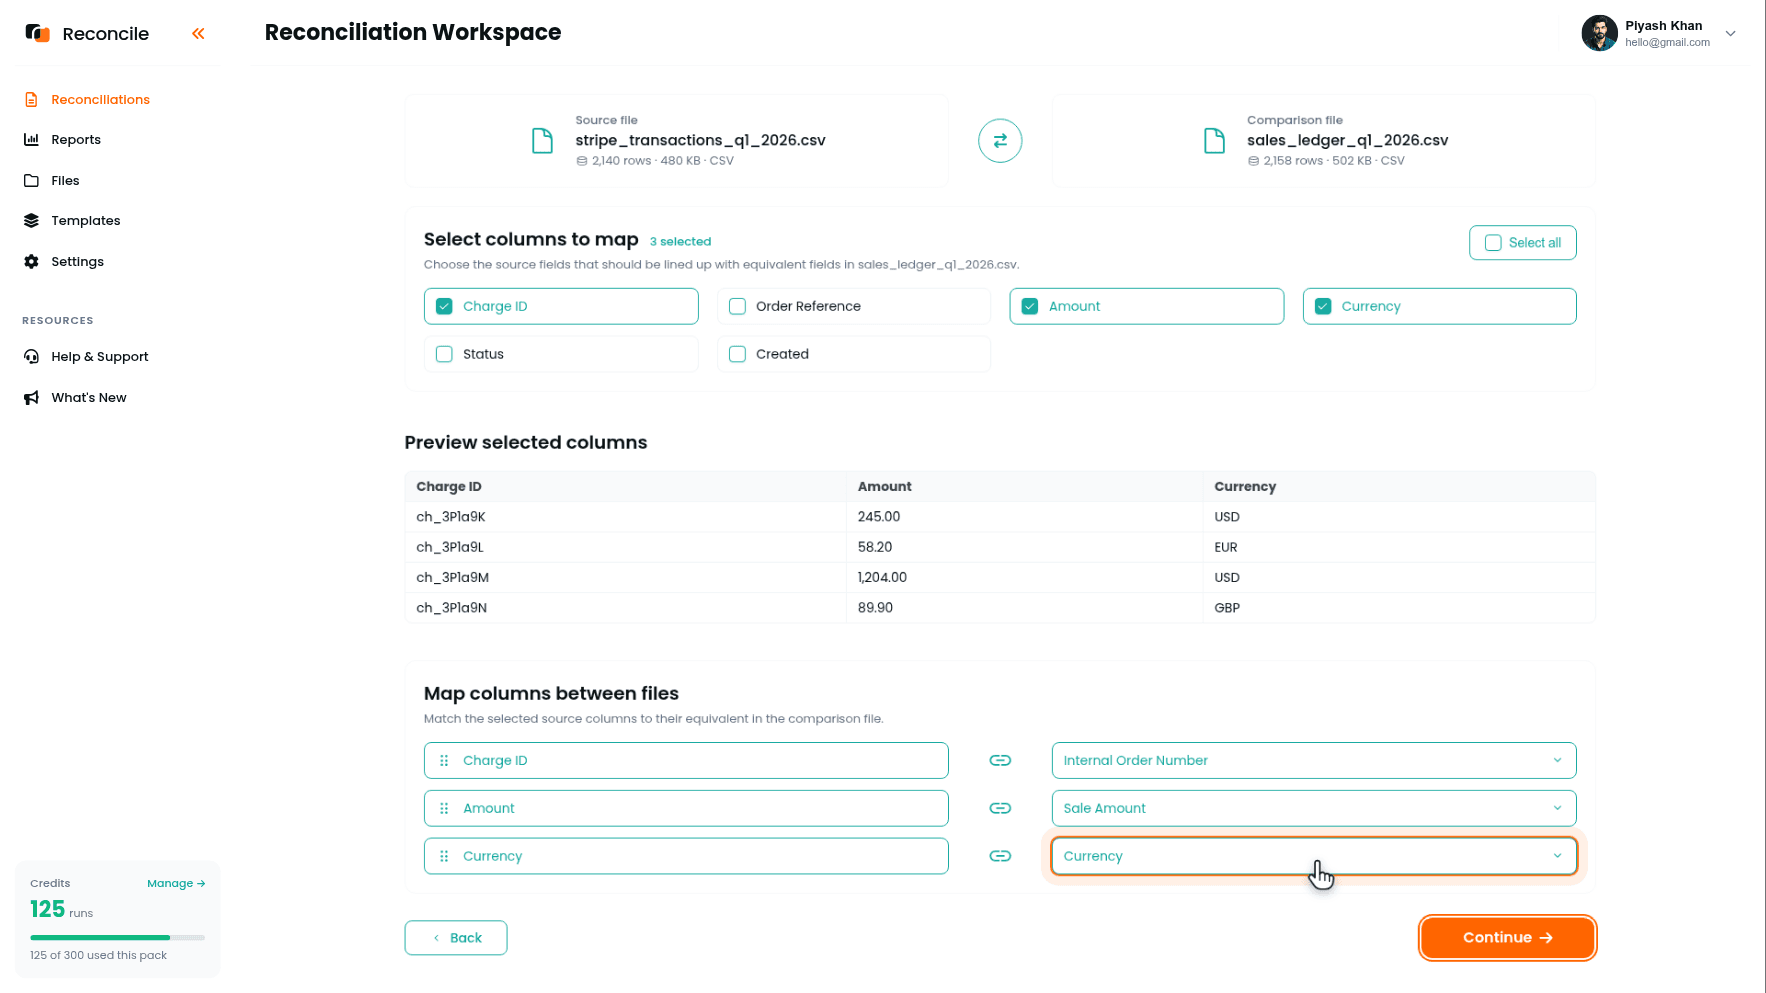The height and width of the screenshot is (993, 1766).
Task: Uncheck the Charge ID column checkbox
Action: point(445,307)
